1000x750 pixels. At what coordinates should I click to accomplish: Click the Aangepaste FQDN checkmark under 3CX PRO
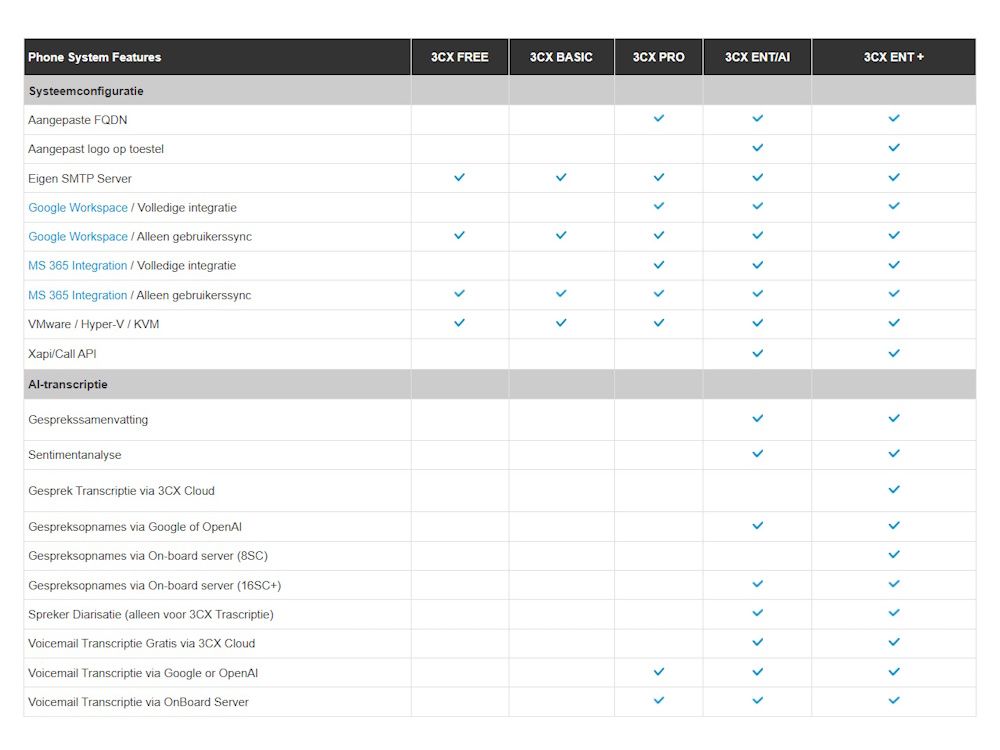coord(659,118)
